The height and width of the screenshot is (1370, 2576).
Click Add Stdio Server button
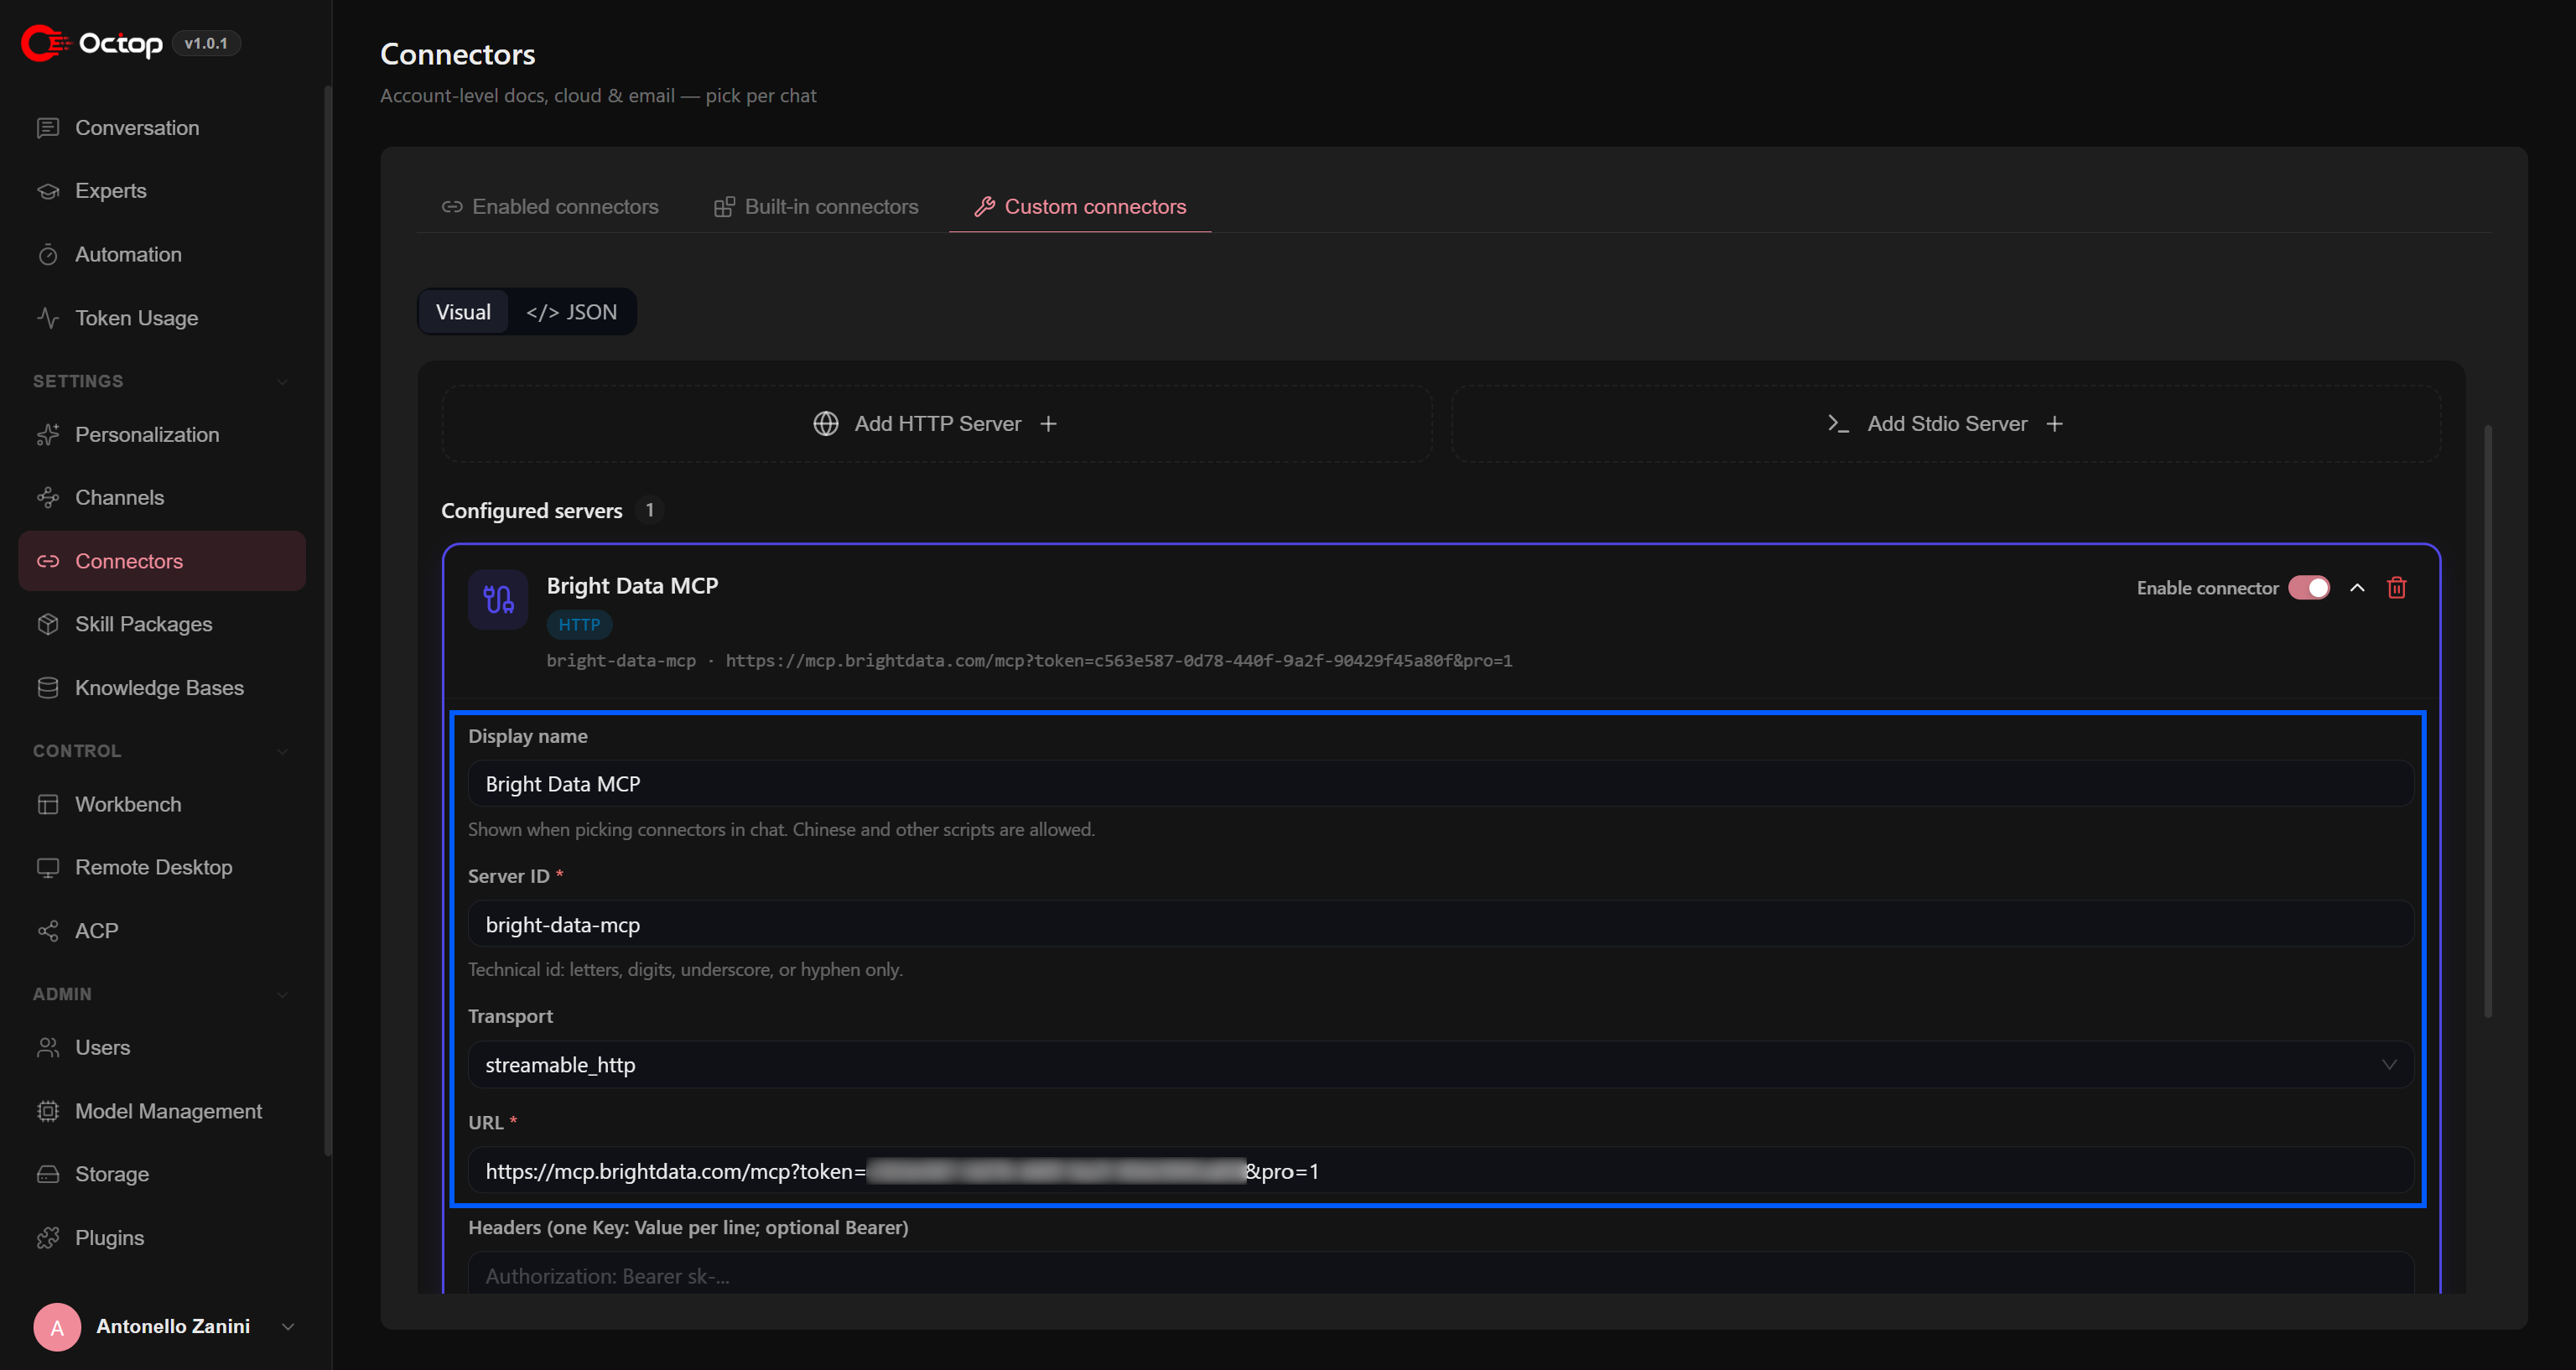[x=1946, y=424]
